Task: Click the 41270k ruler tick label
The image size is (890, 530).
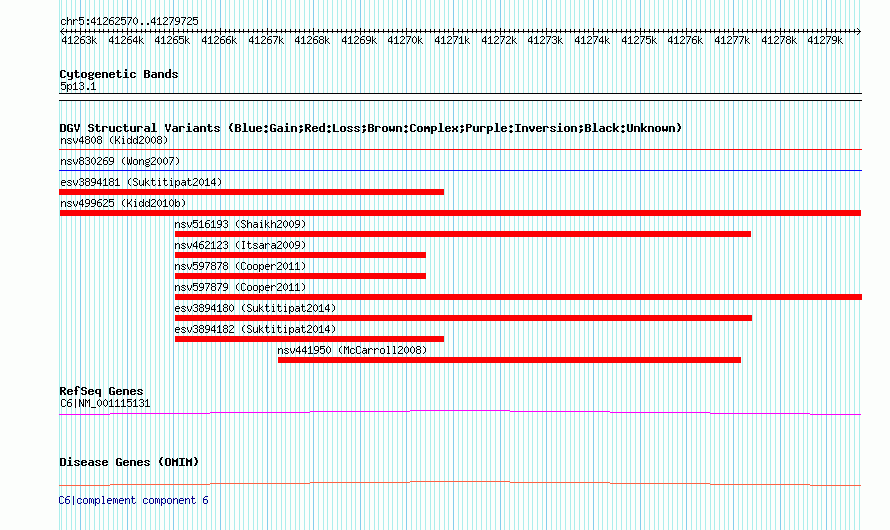Action: click(x=405, y=40)
